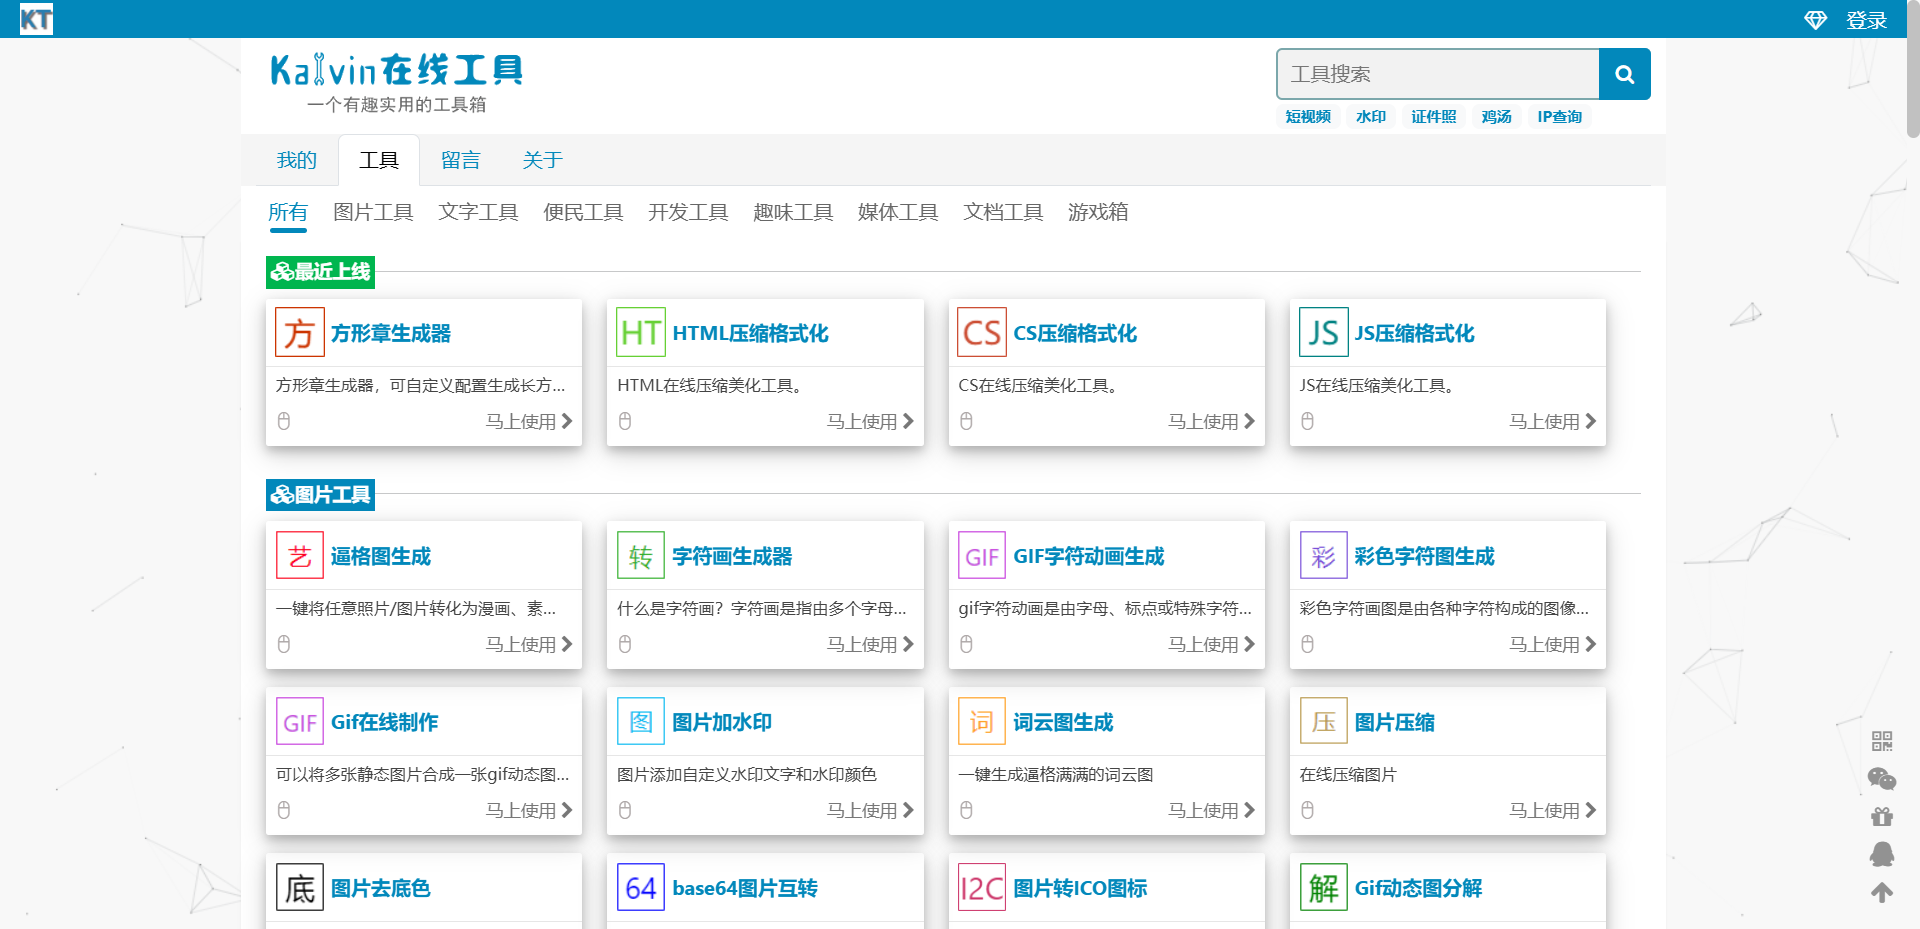Screen dimensions: 1920x929
Task: Click the WeChat icon on right sidebar
Action: pyautogui.click(x=1883, y=778)
